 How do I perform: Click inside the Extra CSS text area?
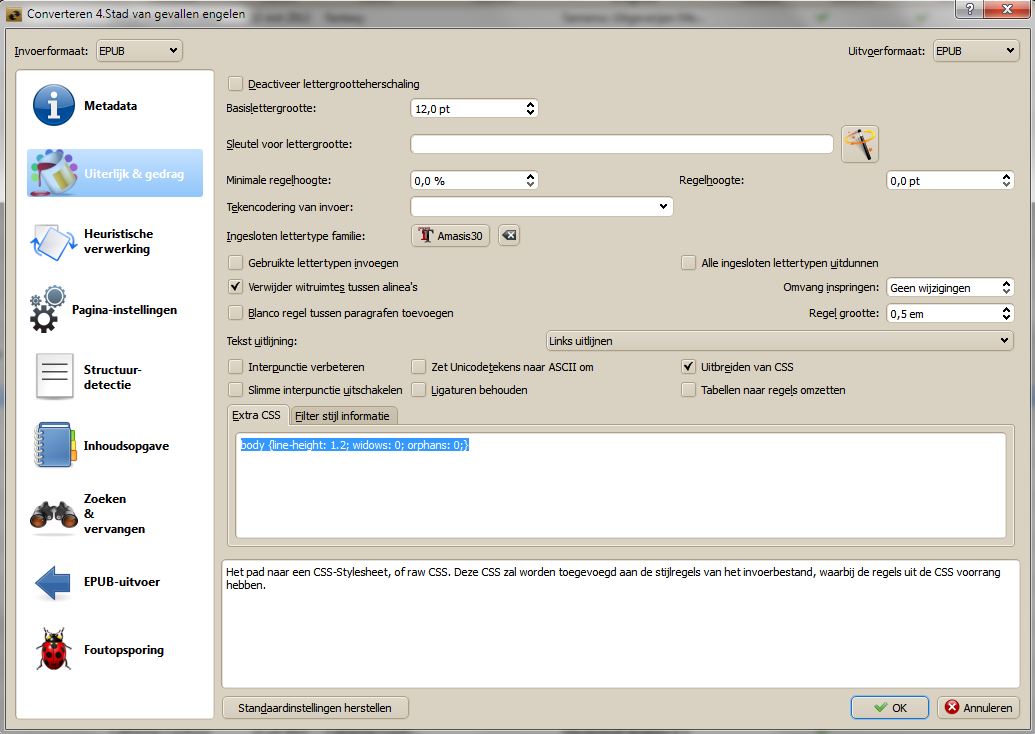(620, 485)
